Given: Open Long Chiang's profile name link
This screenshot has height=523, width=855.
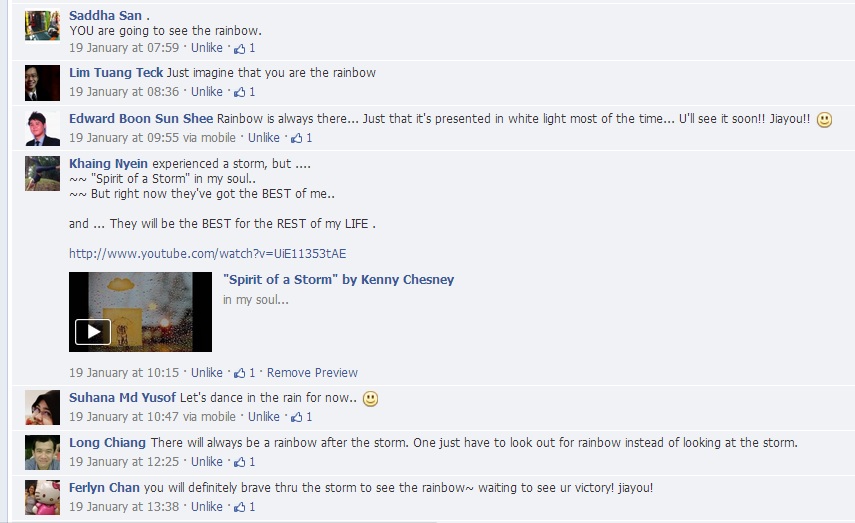Looking at the screenshot, I should pos(107,443).
